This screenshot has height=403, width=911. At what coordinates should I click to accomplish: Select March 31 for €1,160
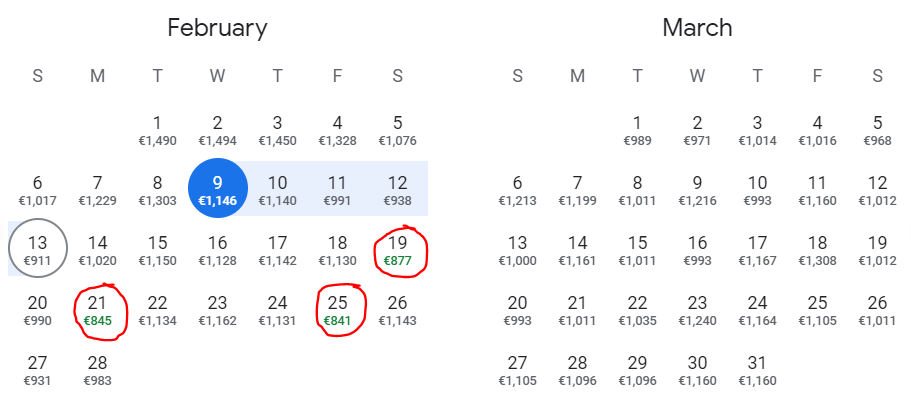point(757,369)
